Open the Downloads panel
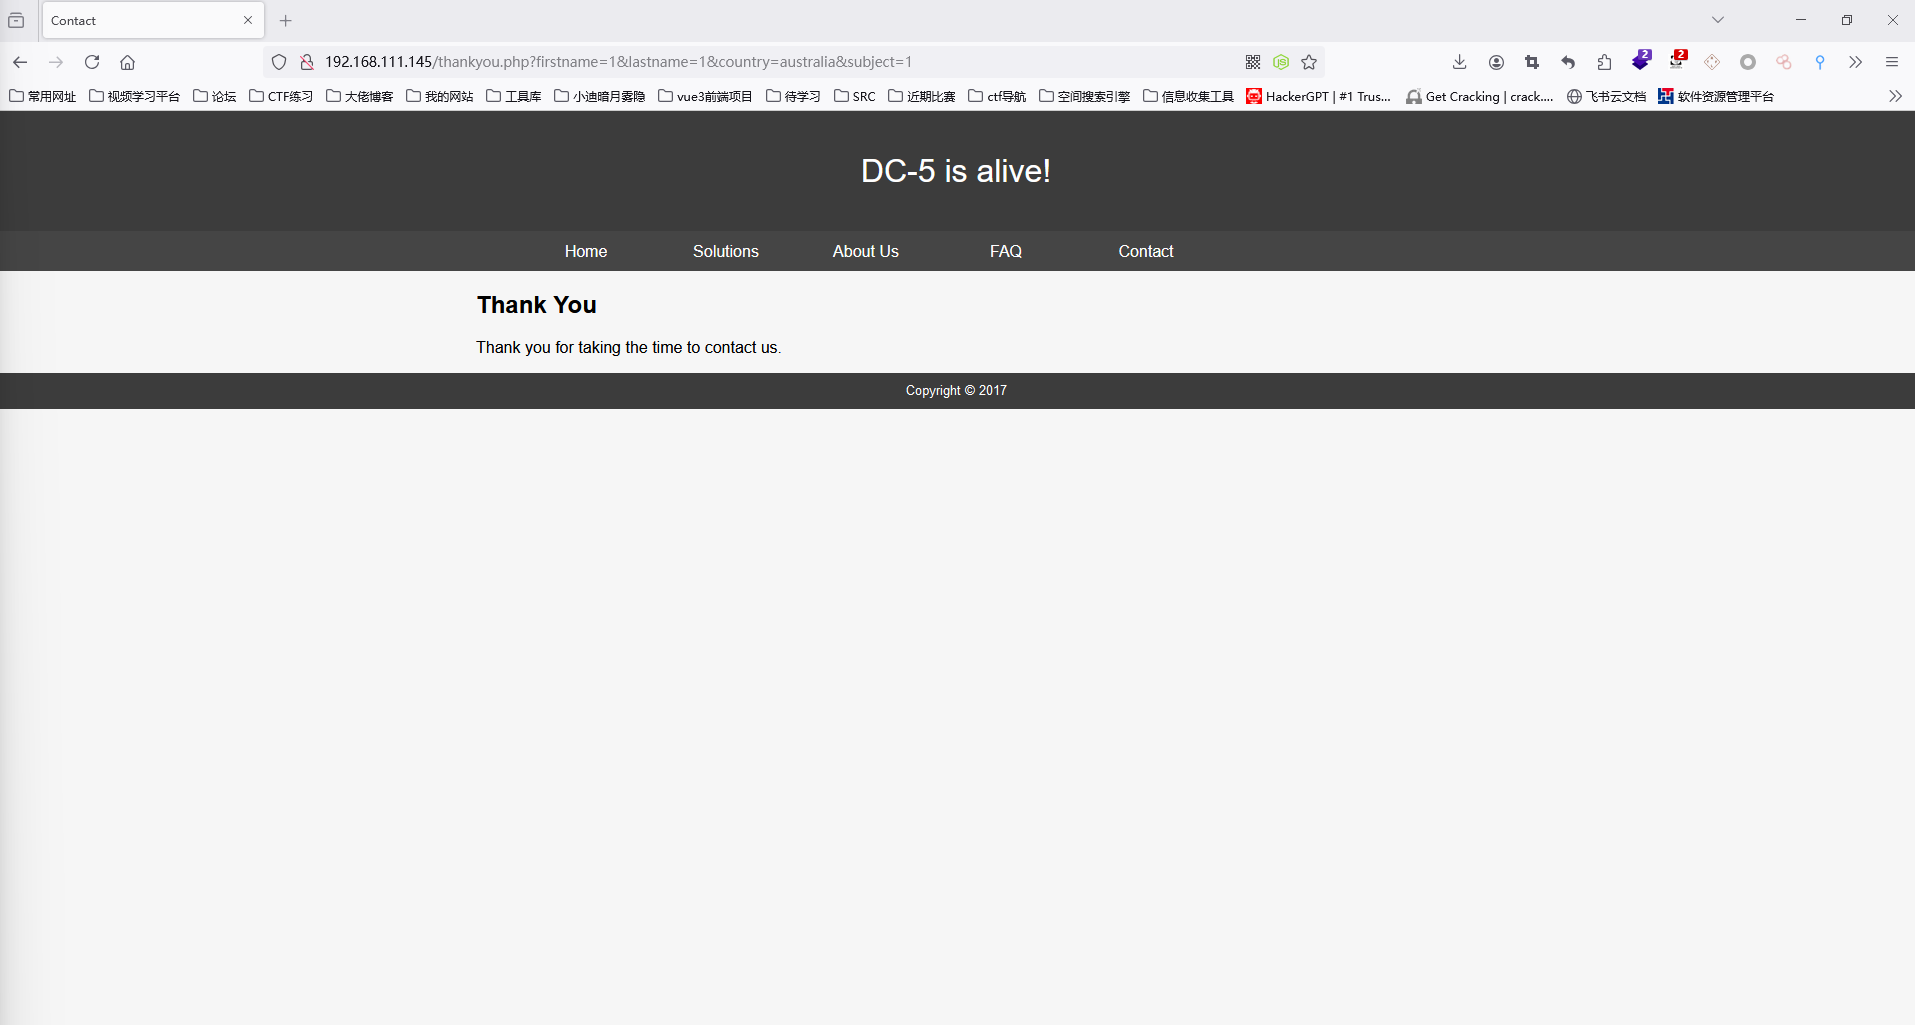The height and width of the screenshot is (1025, 1915). [1459, 62]
